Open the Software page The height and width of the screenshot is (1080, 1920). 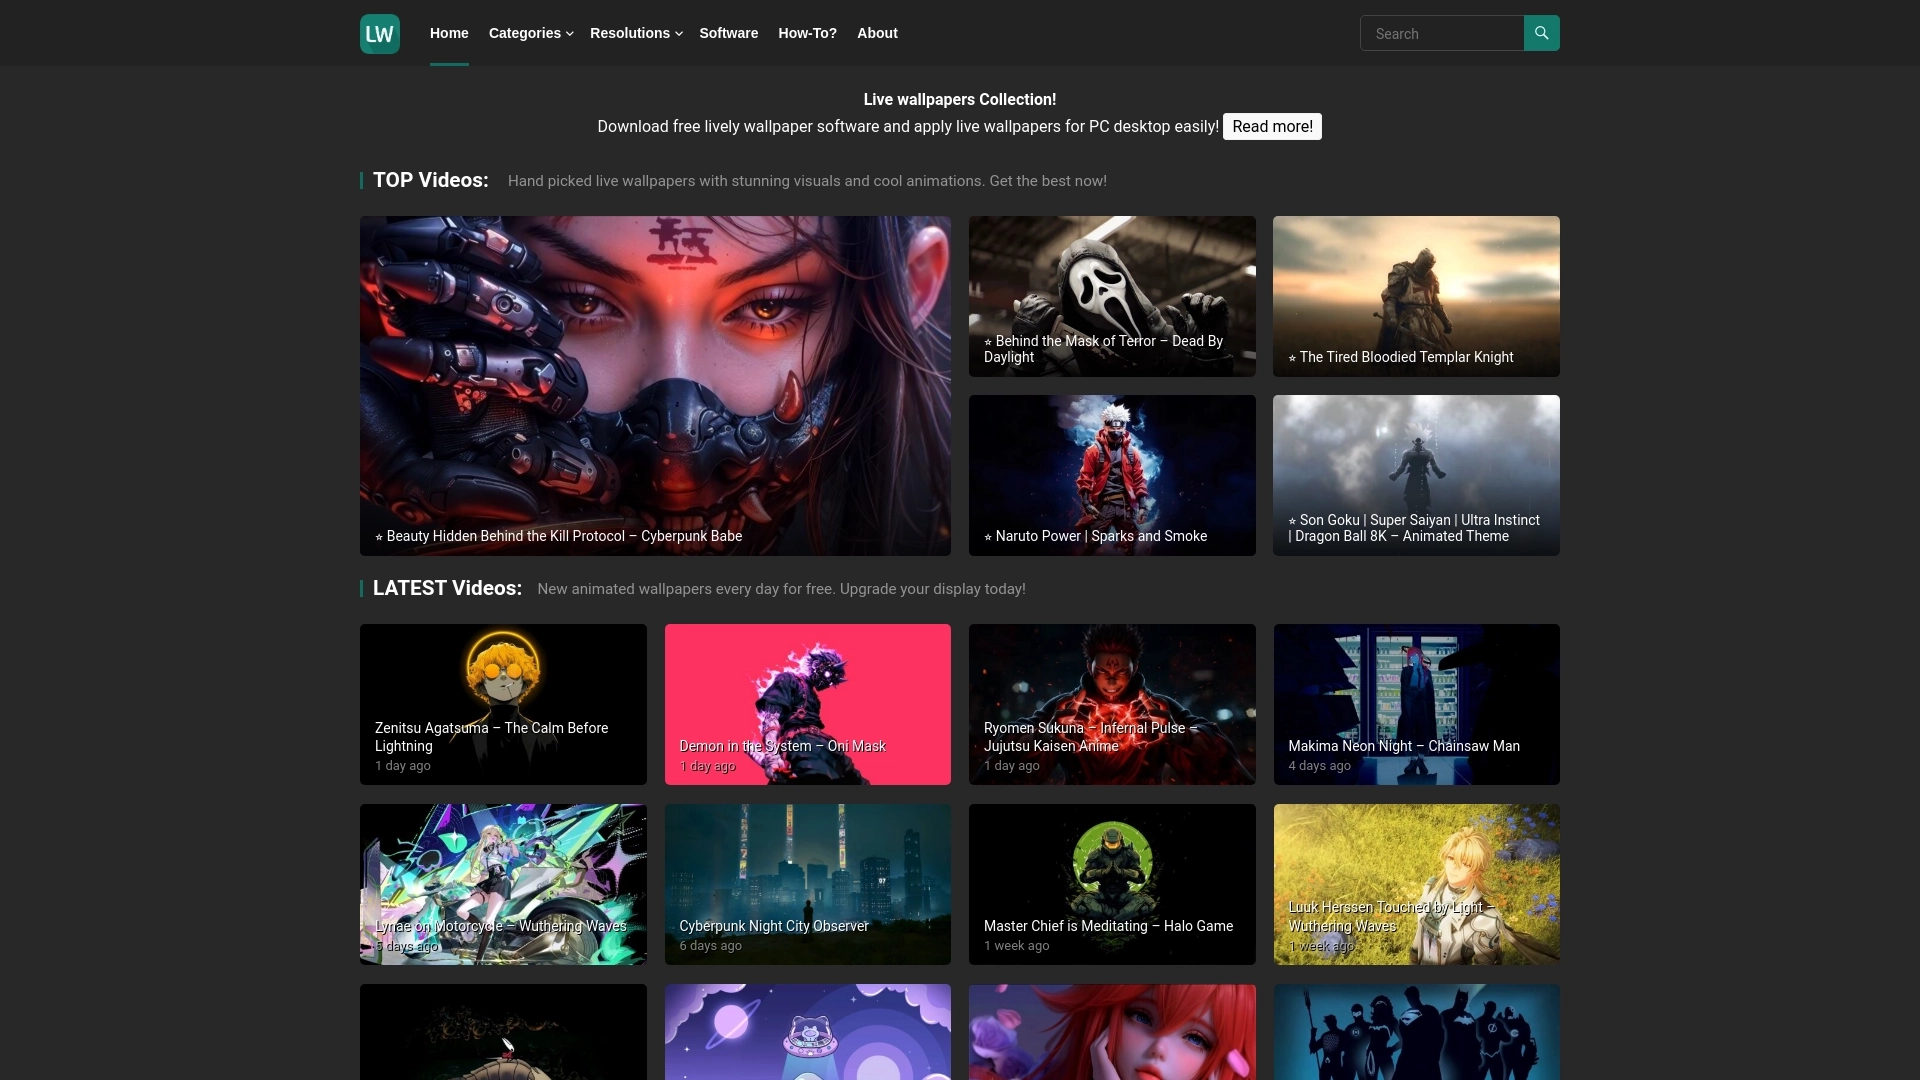(x=728, y=33)
